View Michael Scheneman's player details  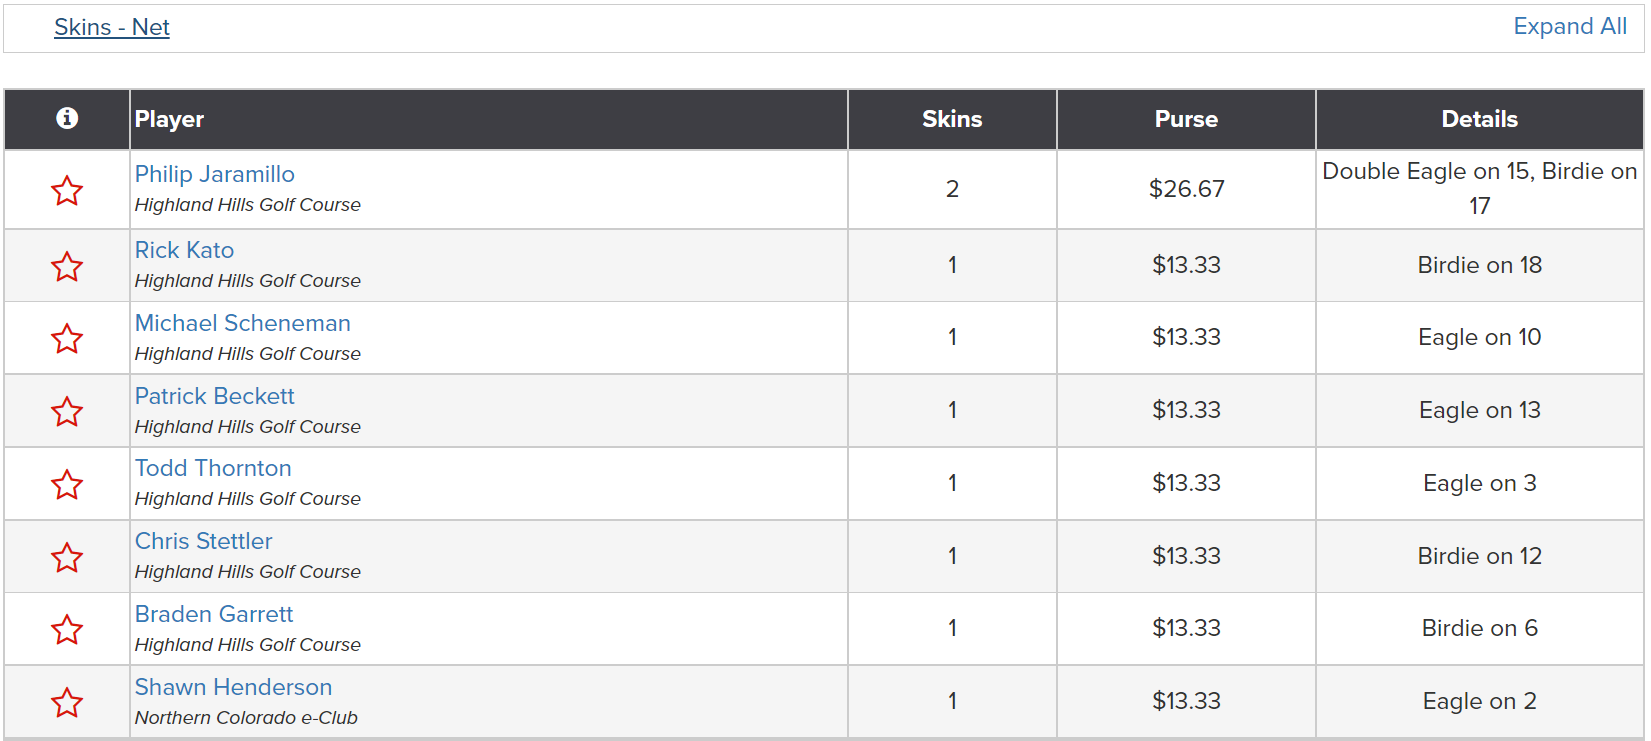click(243, 323)
